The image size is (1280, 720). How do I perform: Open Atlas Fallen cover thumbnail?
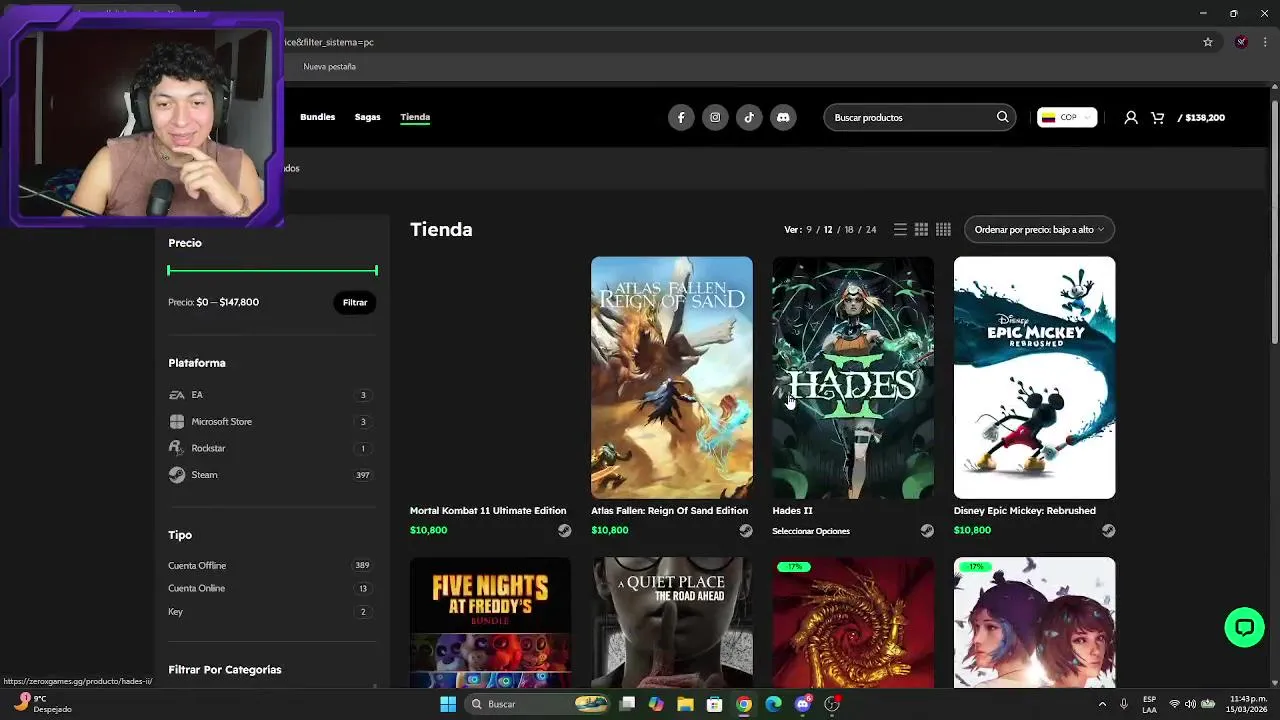(672, 377)
